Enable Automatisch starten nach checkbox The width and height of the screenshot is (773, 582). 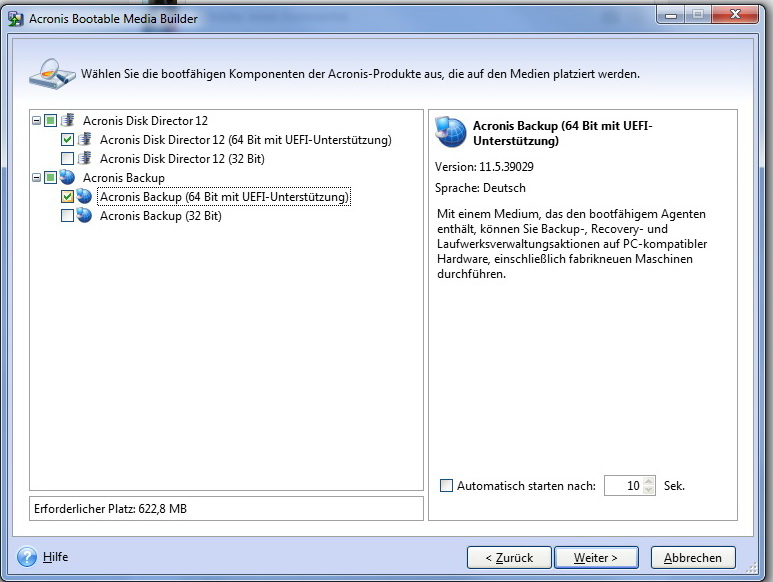(x=446, y=485)
